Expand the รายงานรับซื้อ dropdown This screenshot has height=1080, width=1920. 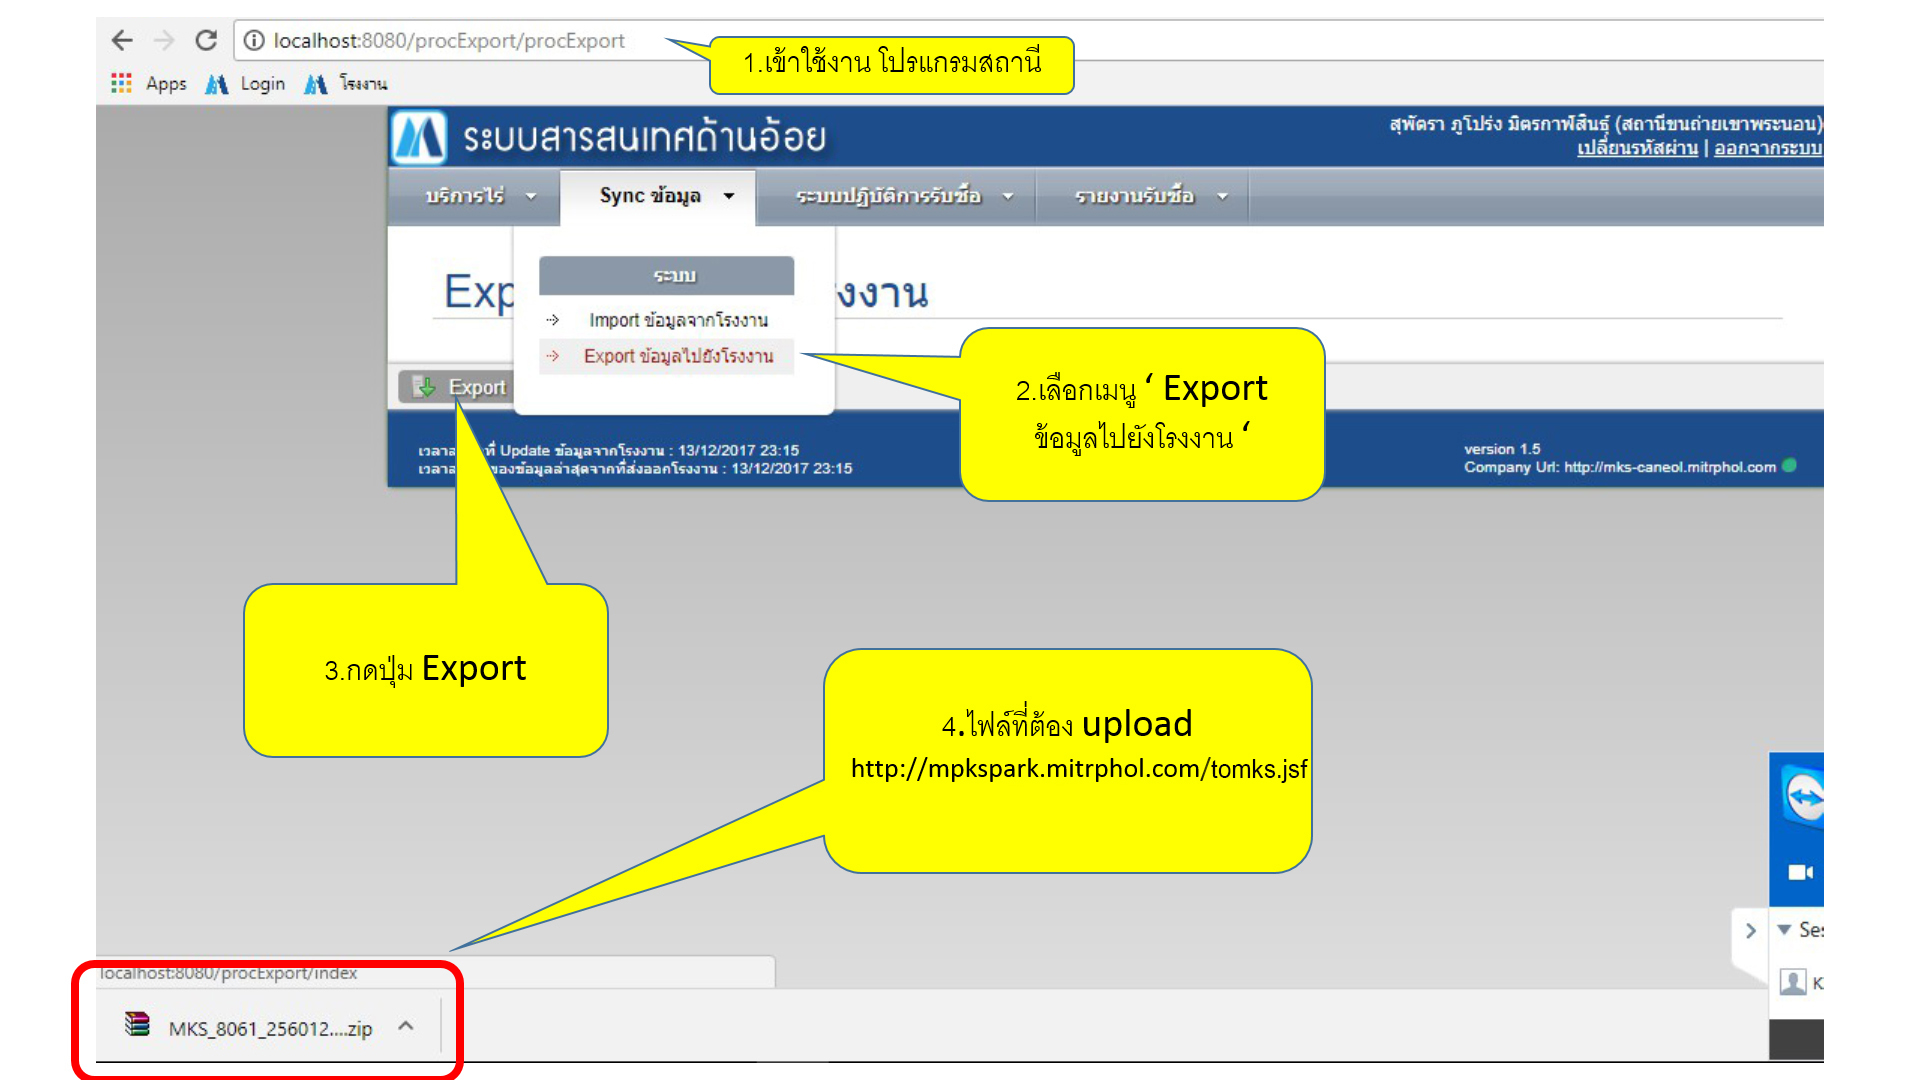(1149, 196)
